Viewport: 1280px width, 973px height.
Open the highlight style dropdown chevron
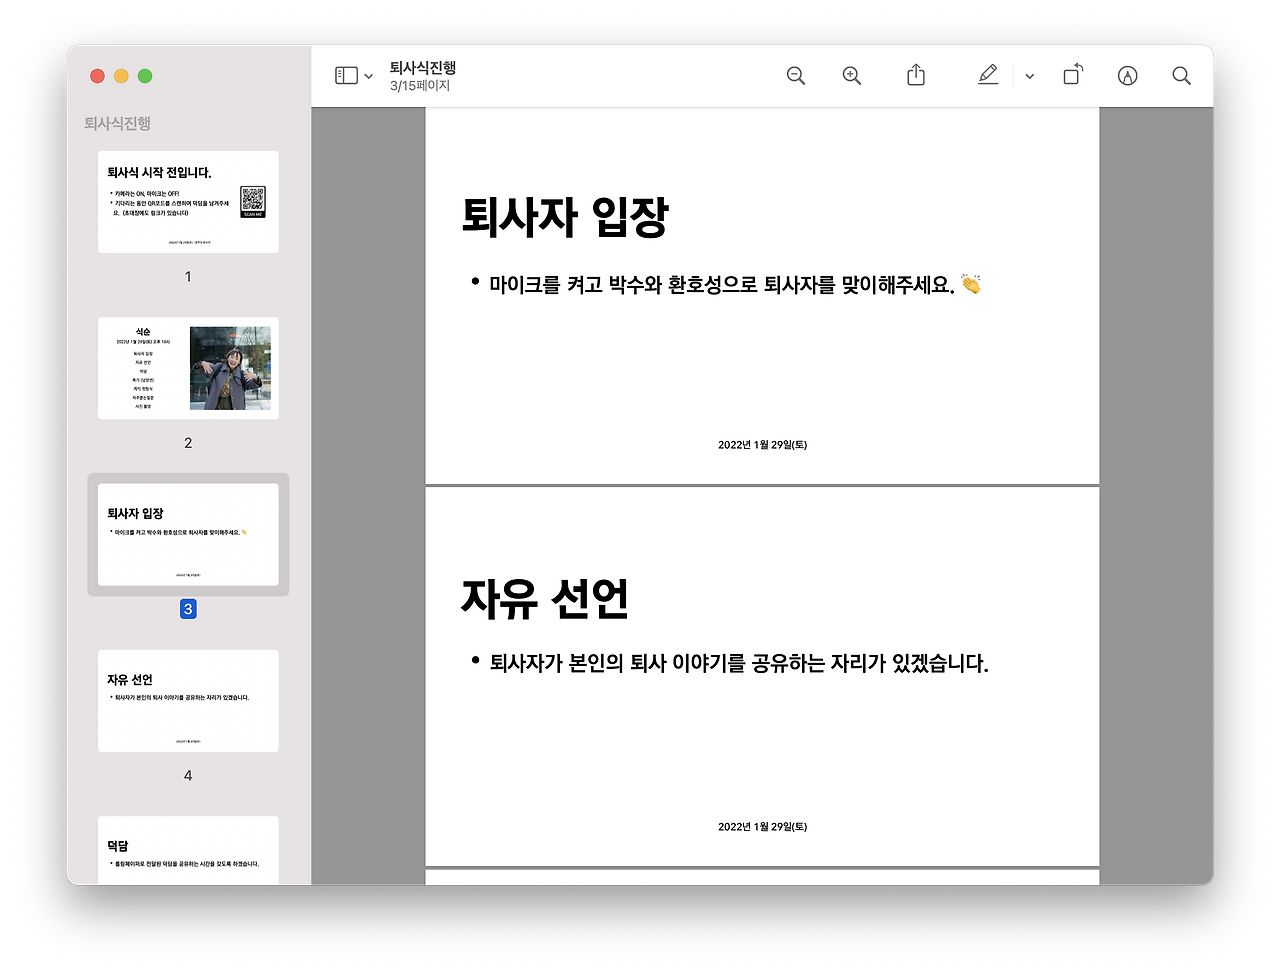(x=1029, y=75)
